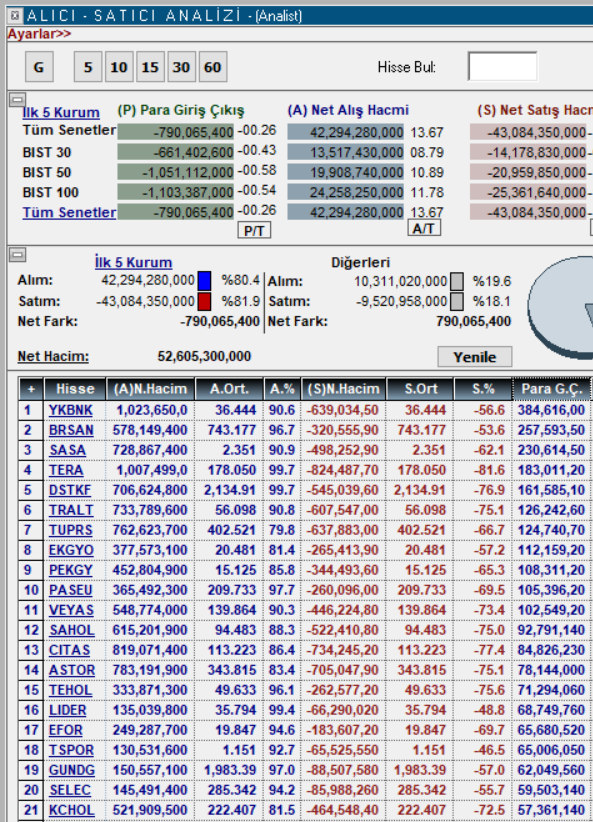
Task: Open TERA stock link
Action: click(x=66, y=470)
